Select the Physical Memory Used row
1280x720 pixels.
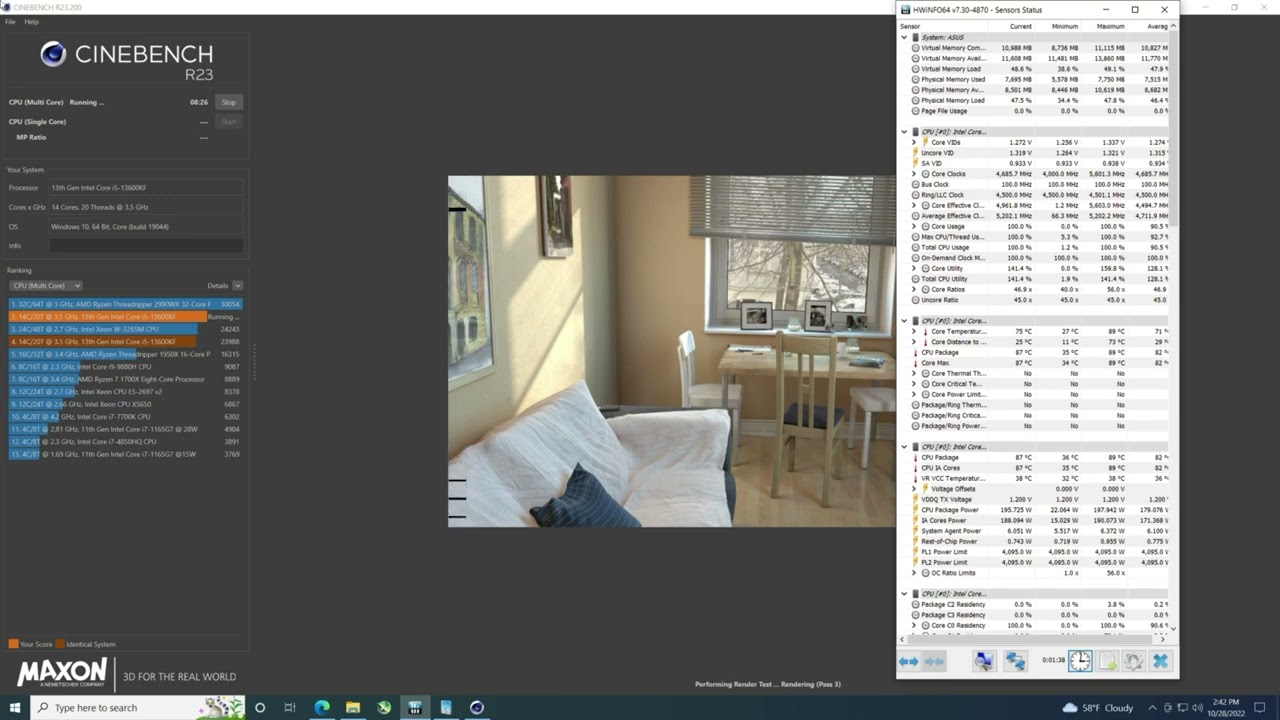click(1034, 79)
